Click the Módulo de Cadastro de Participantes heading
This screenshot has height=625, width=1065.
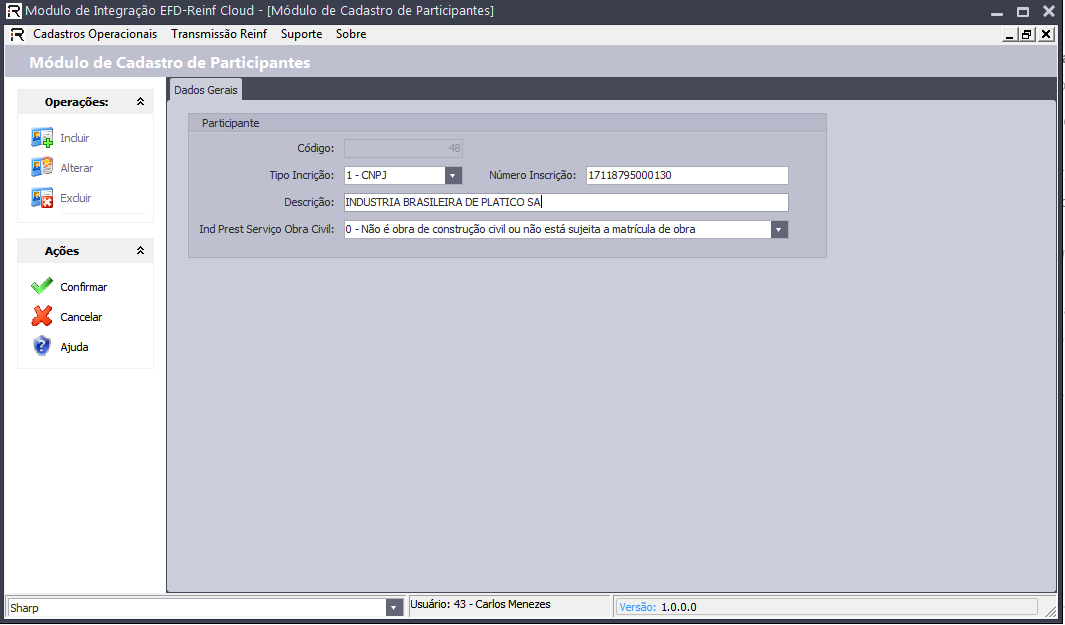click(x=170, y=62)
